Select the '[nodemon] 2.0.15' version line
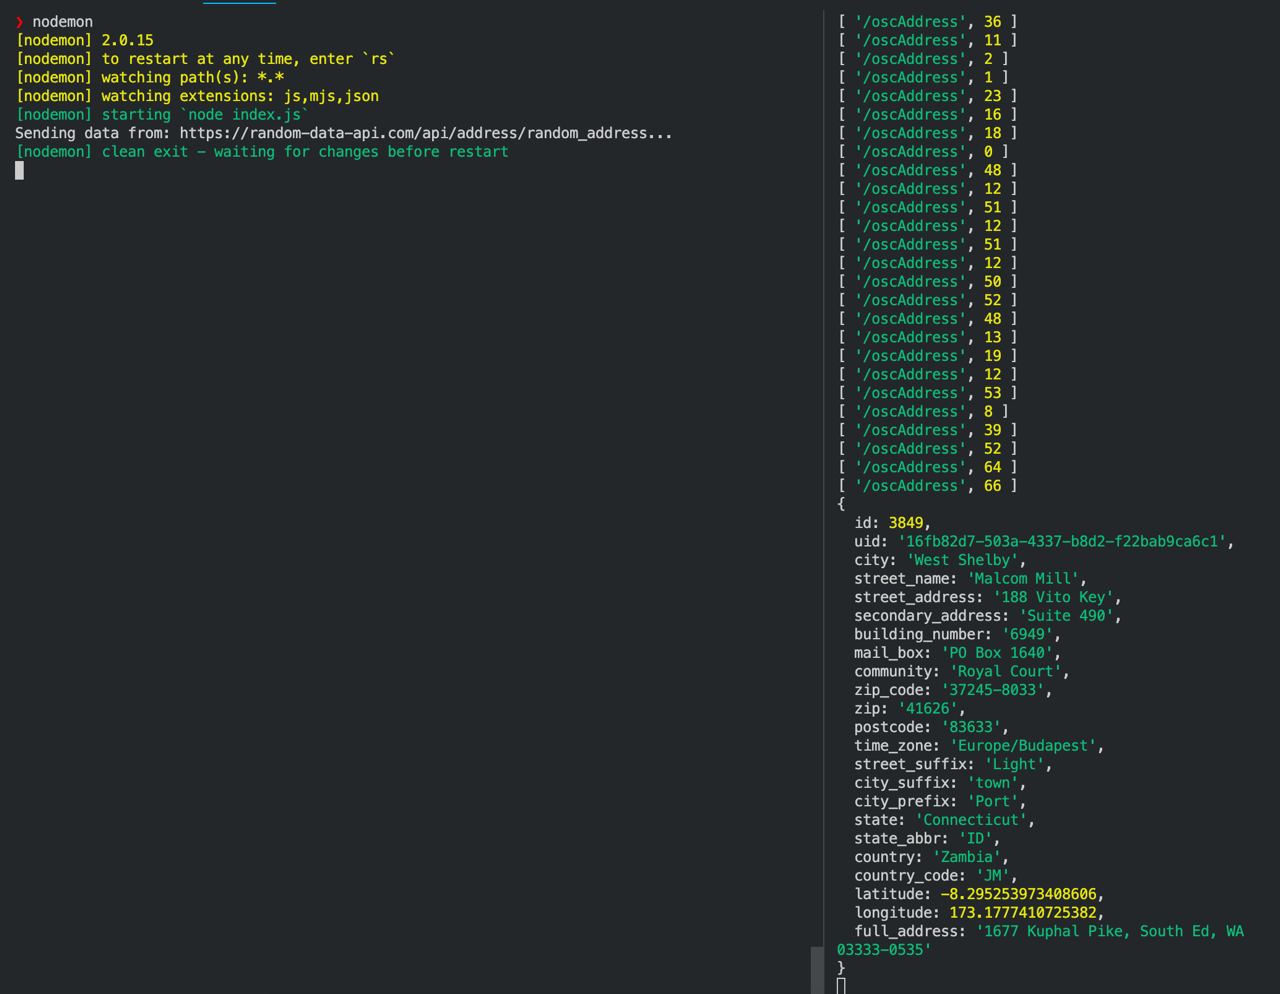Screen dimensions: 1280x994 click(85, 40)
